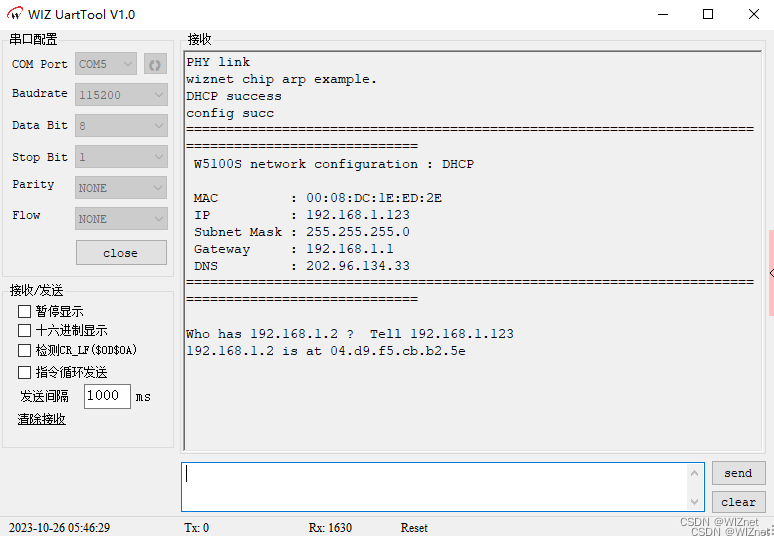
Task: Click 'wiznet chip arp example.' line
Action: (x=281, y=79)
